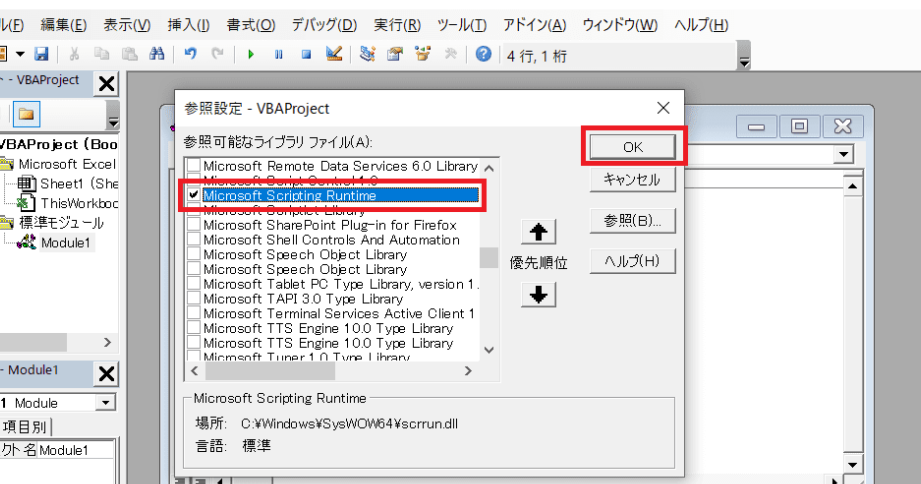Open the 表示(V) menu

tap(127, 25)
